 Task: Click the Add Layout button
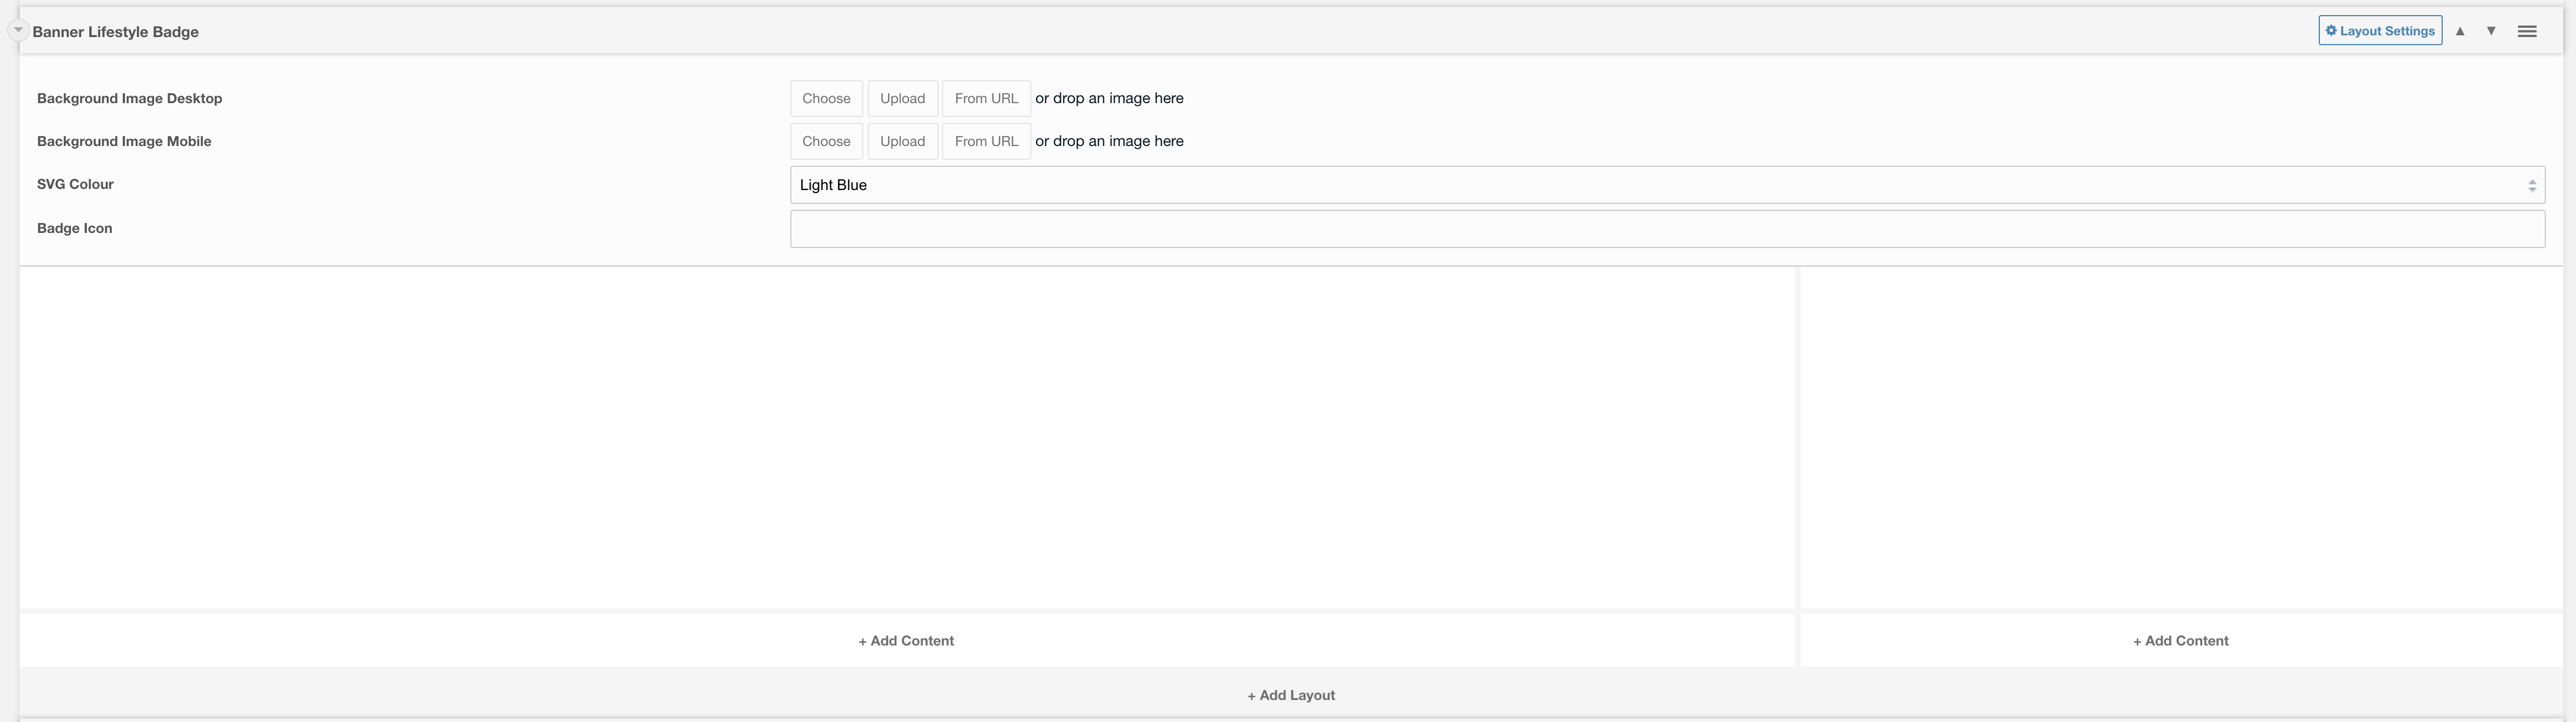coord(1291,695)
